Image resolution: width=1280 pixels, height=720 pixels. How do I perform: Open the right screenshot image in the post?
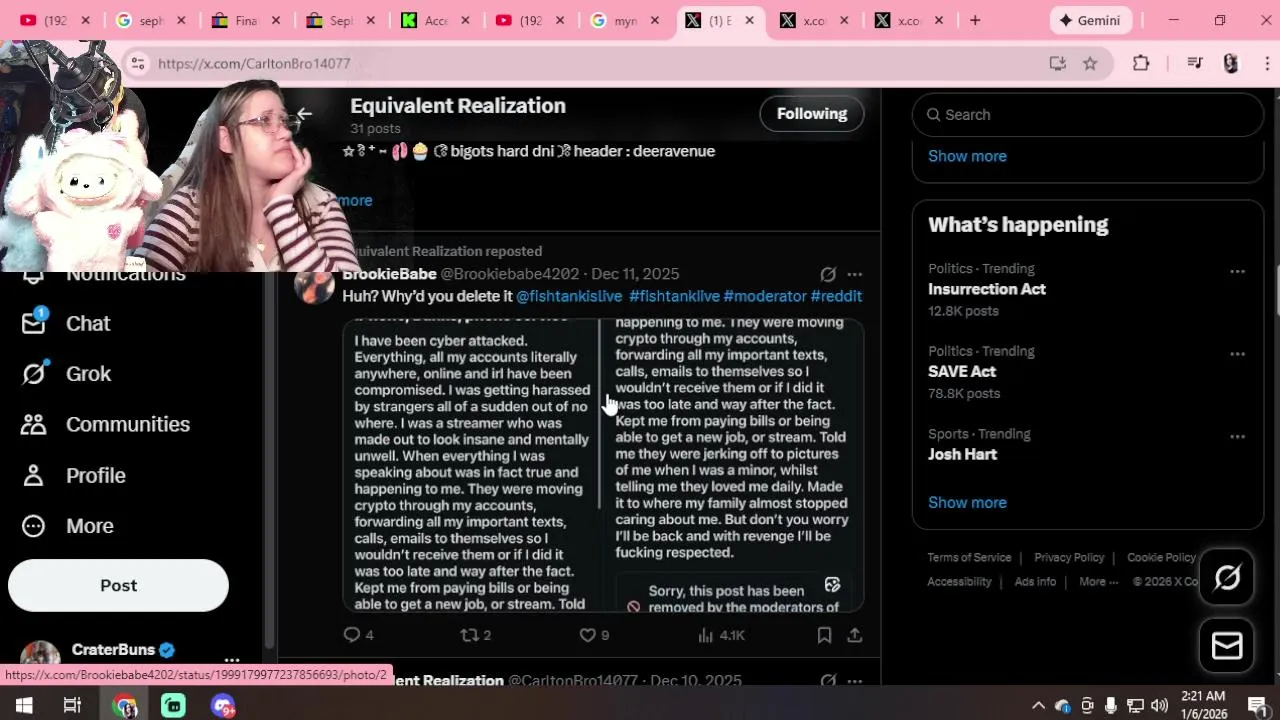pyautogui.click(x=734, y=464)
